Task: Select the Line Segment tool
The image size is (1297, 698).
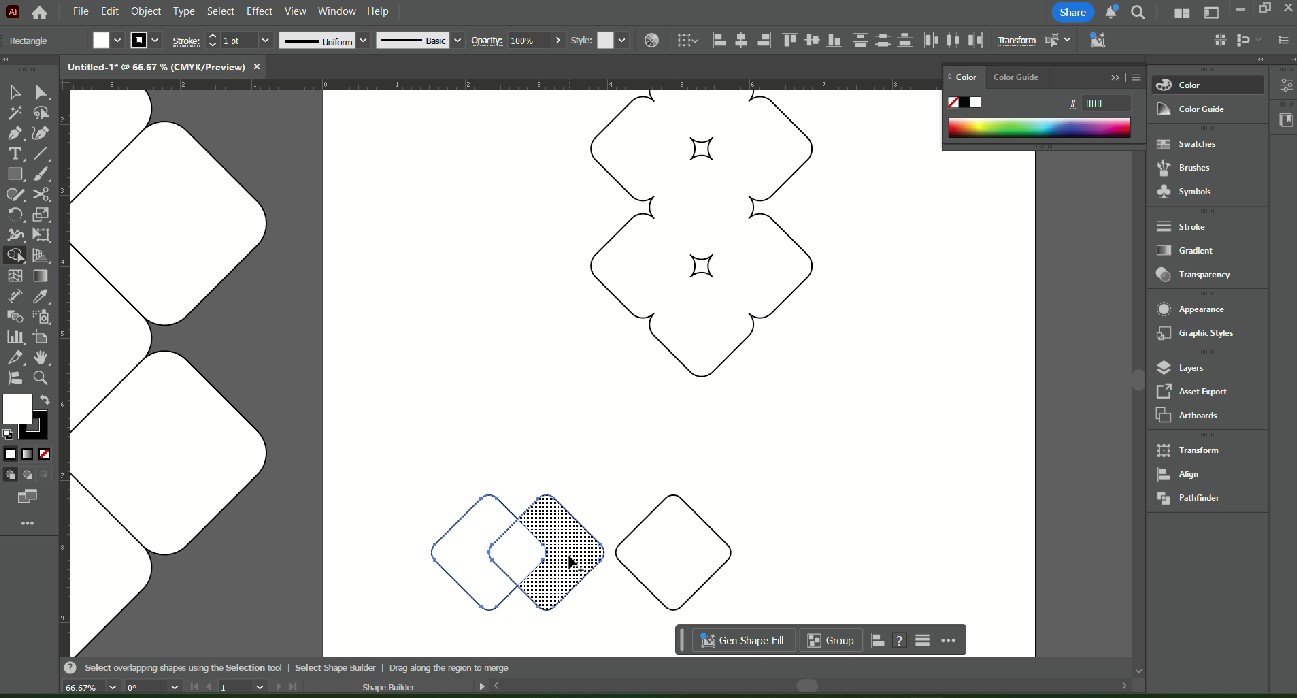Action: 41,154
